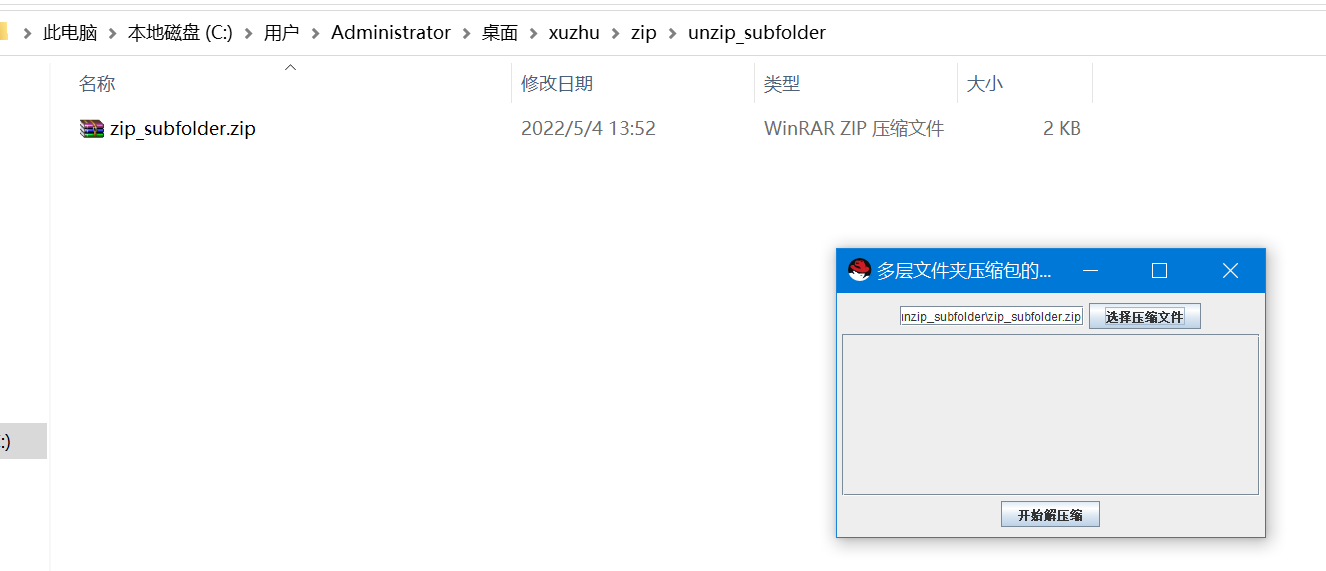Image resolution: width=1326 pixels, height=571 pixels.
Task: Sort by 类型 column header
Action: (x=782, y=84)
